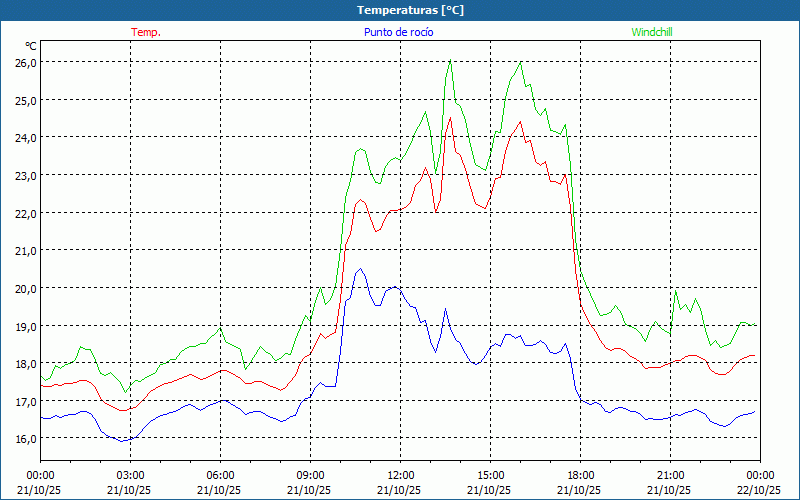The height and width of the screenshot is (500, 800).
Task: Select the 12:00 time axis label
Action: (x=400, y=475)
